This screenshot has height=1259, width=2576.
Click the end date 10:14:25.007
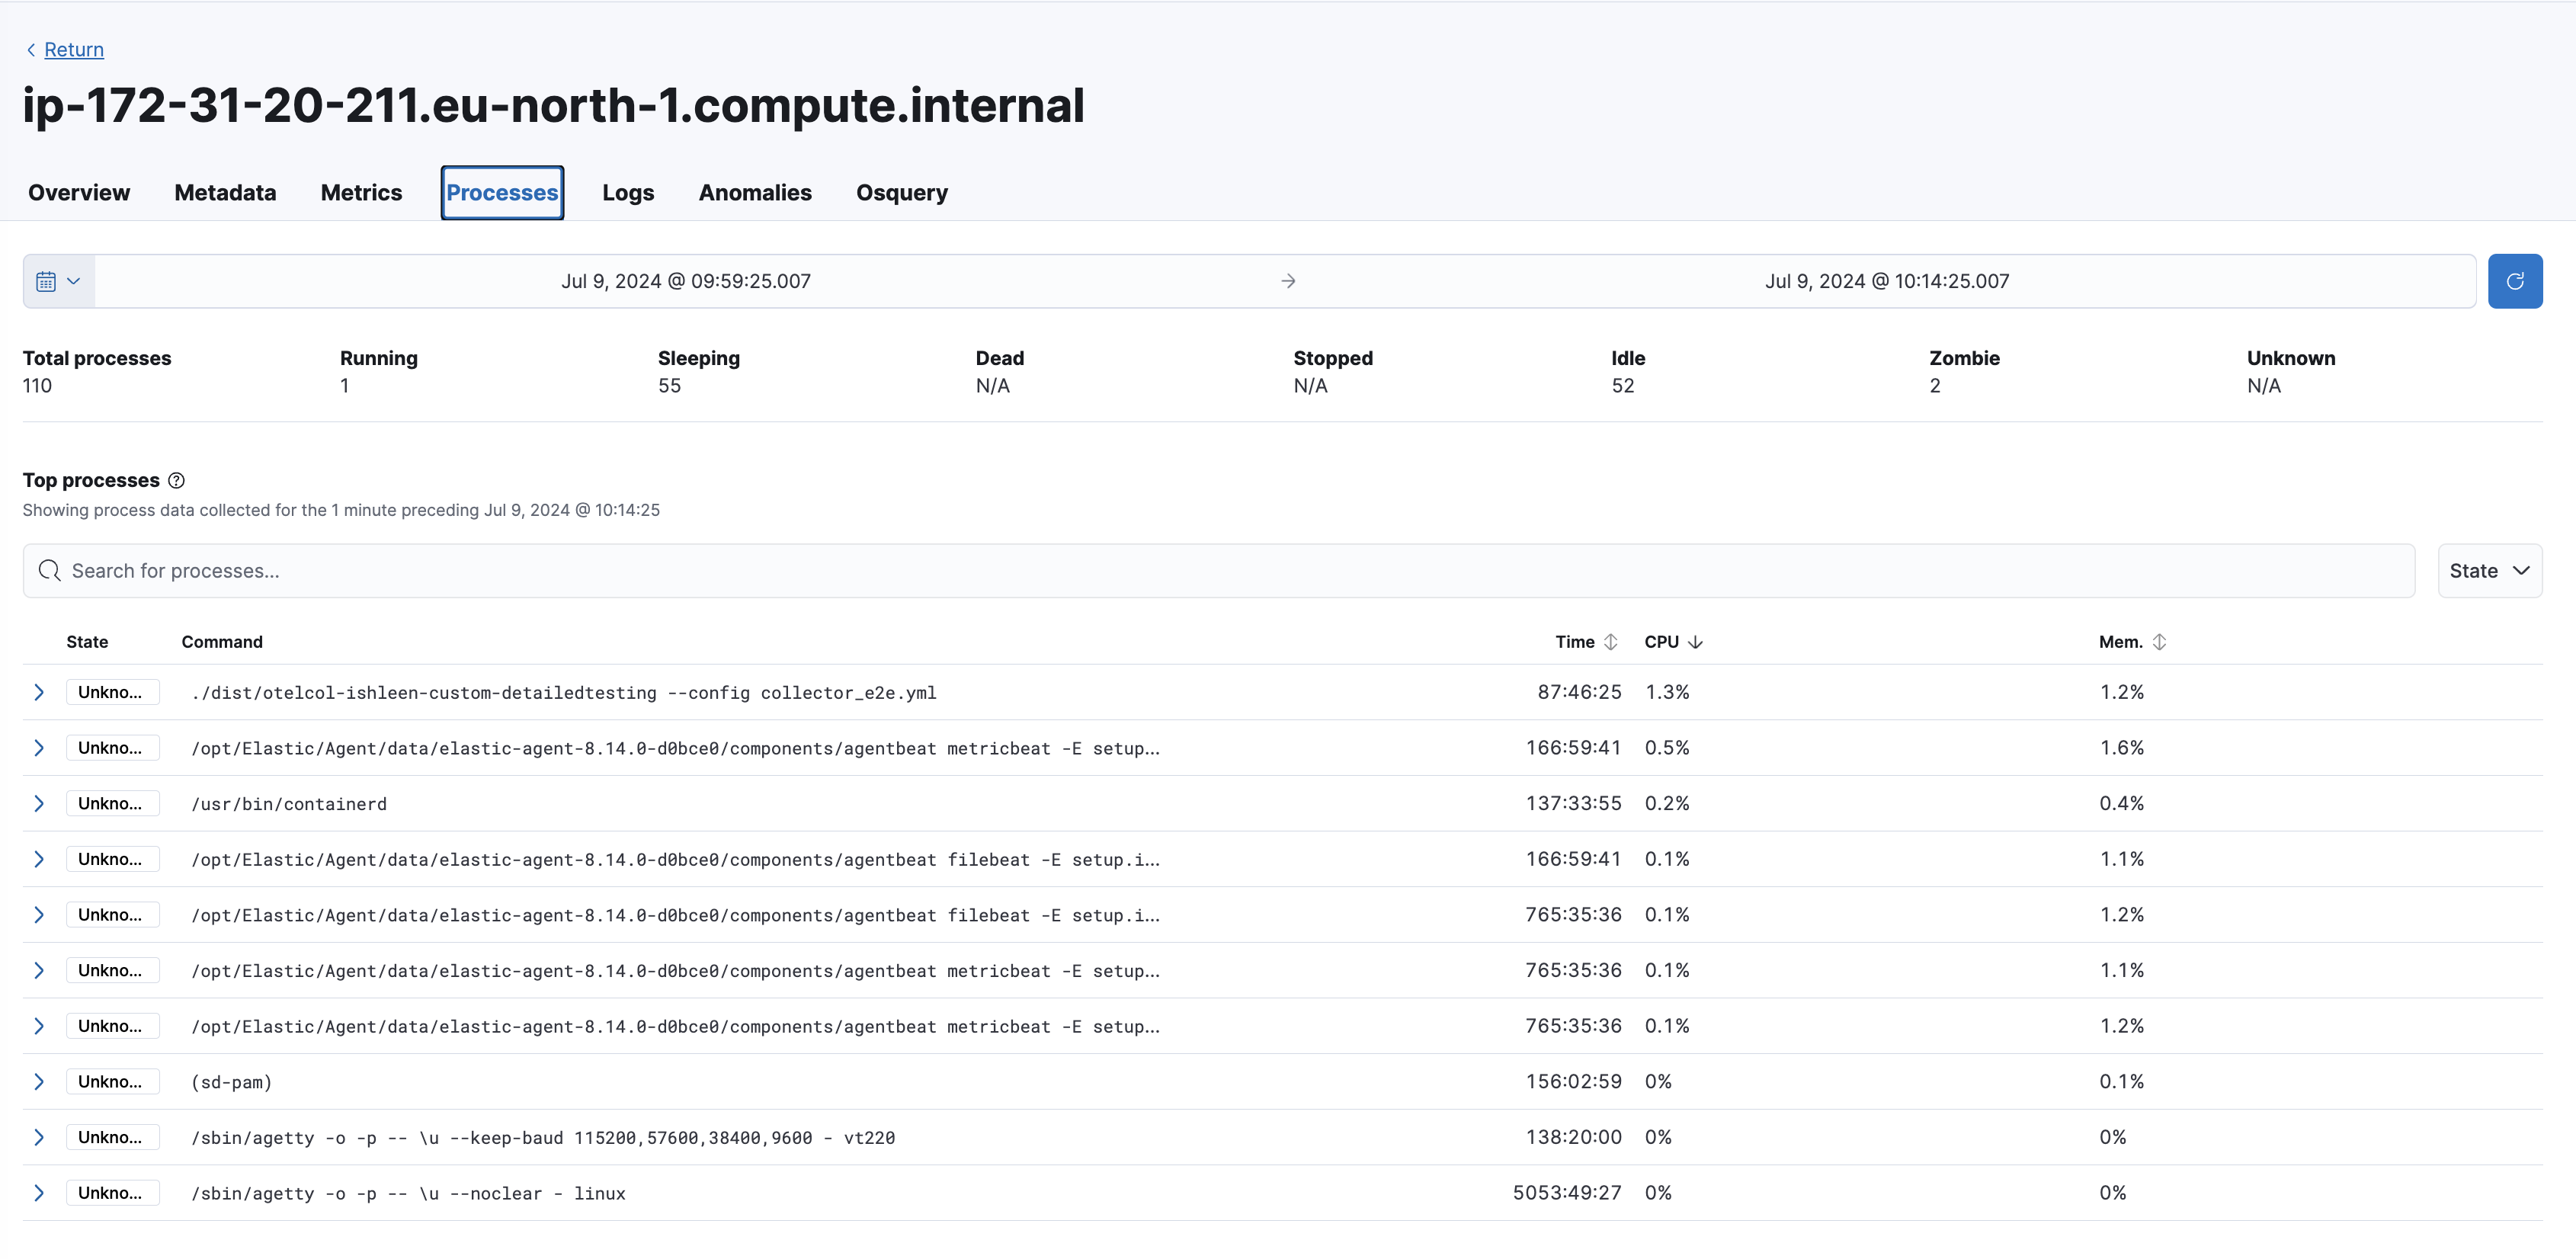[1886, 281]
